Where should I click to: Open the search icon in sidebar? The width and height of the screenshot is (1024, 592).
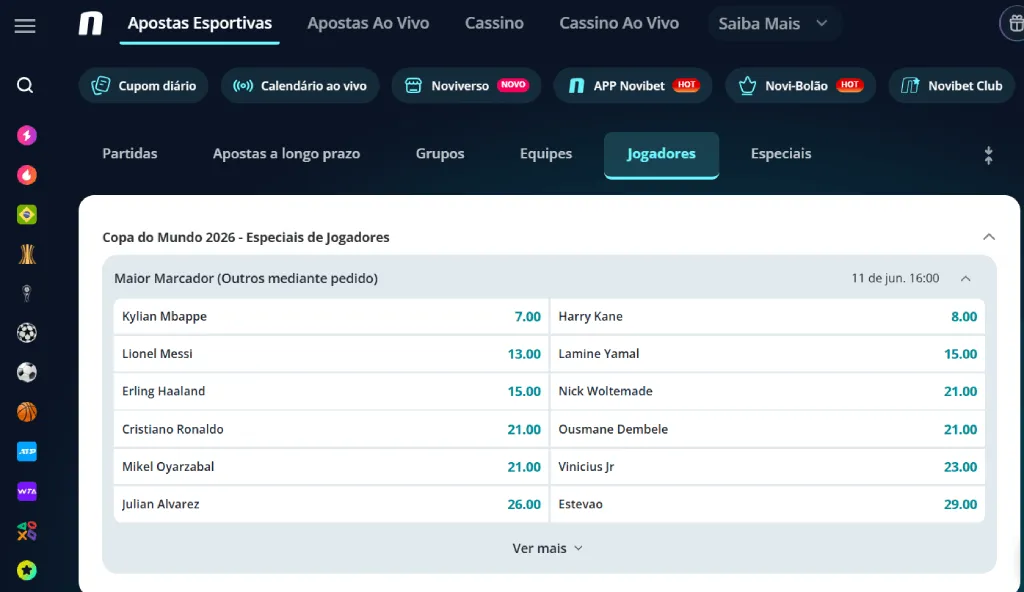[x=25, y=85]
